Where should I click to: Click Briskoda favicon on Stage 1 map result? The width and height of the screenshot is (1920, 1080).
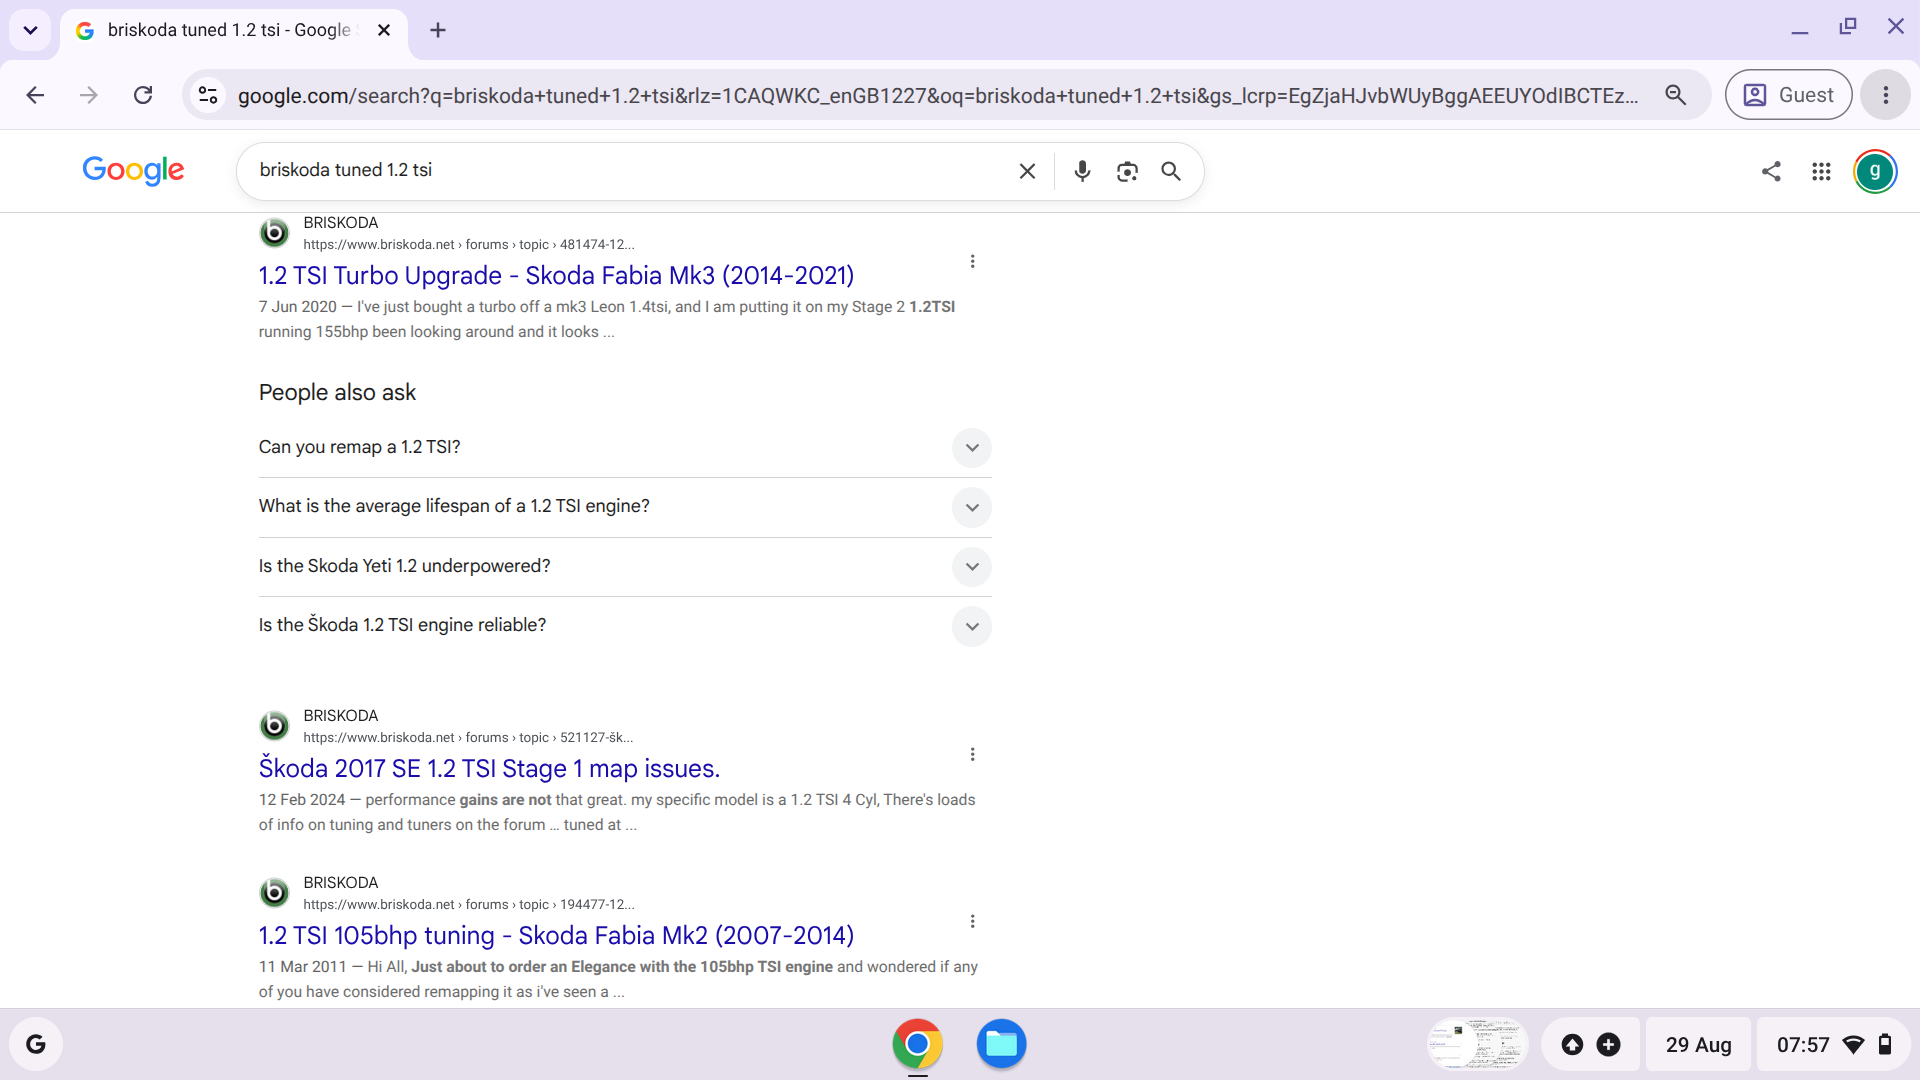[x=274, y=726]
